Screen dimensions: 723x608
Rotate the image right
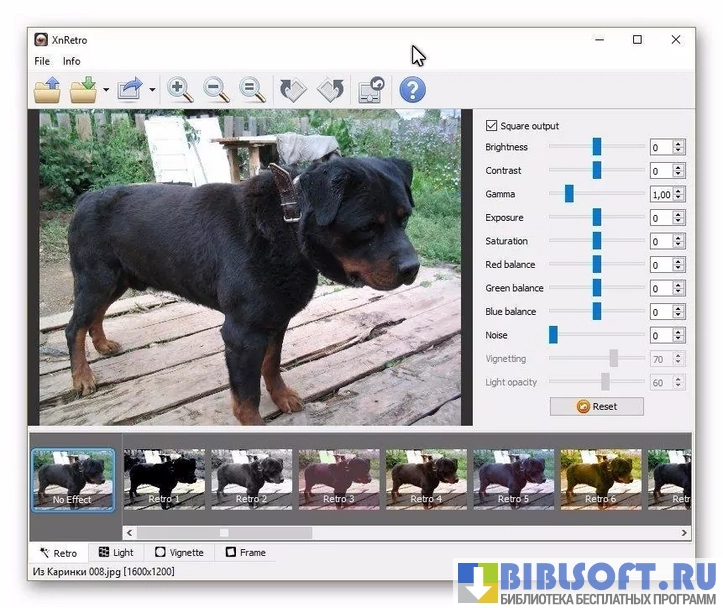coord(330,90)
